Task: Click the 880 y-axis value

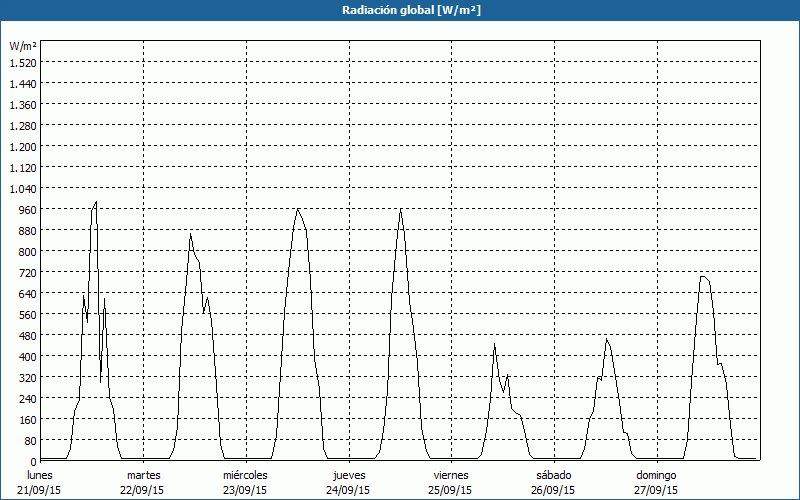Action: point(29,231)
